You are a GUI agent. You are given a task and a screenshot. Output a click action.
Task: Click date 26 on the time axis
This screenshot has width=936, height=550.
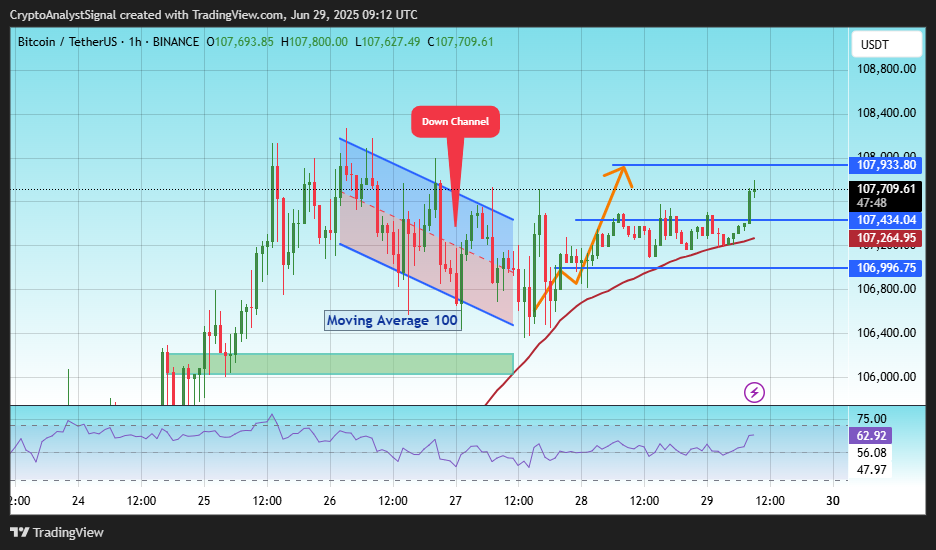(x=330, y=500)
